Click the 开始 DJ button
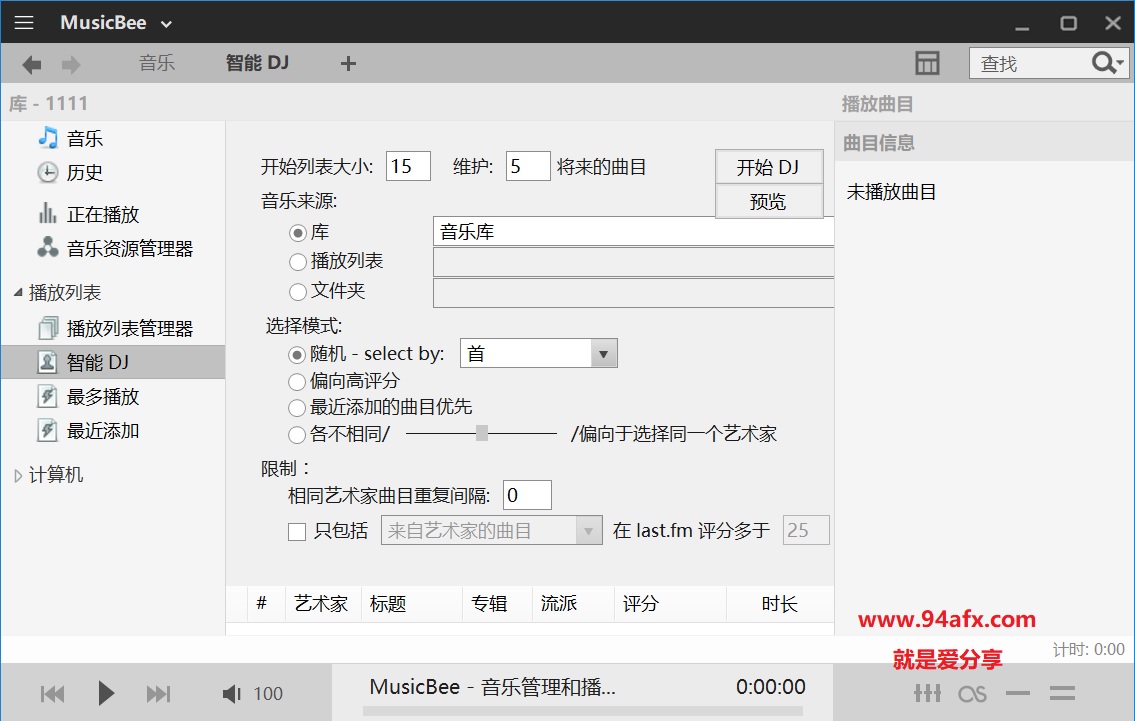Image resolution: width=1135 pixels, height=721 pixels. [769, 167]
